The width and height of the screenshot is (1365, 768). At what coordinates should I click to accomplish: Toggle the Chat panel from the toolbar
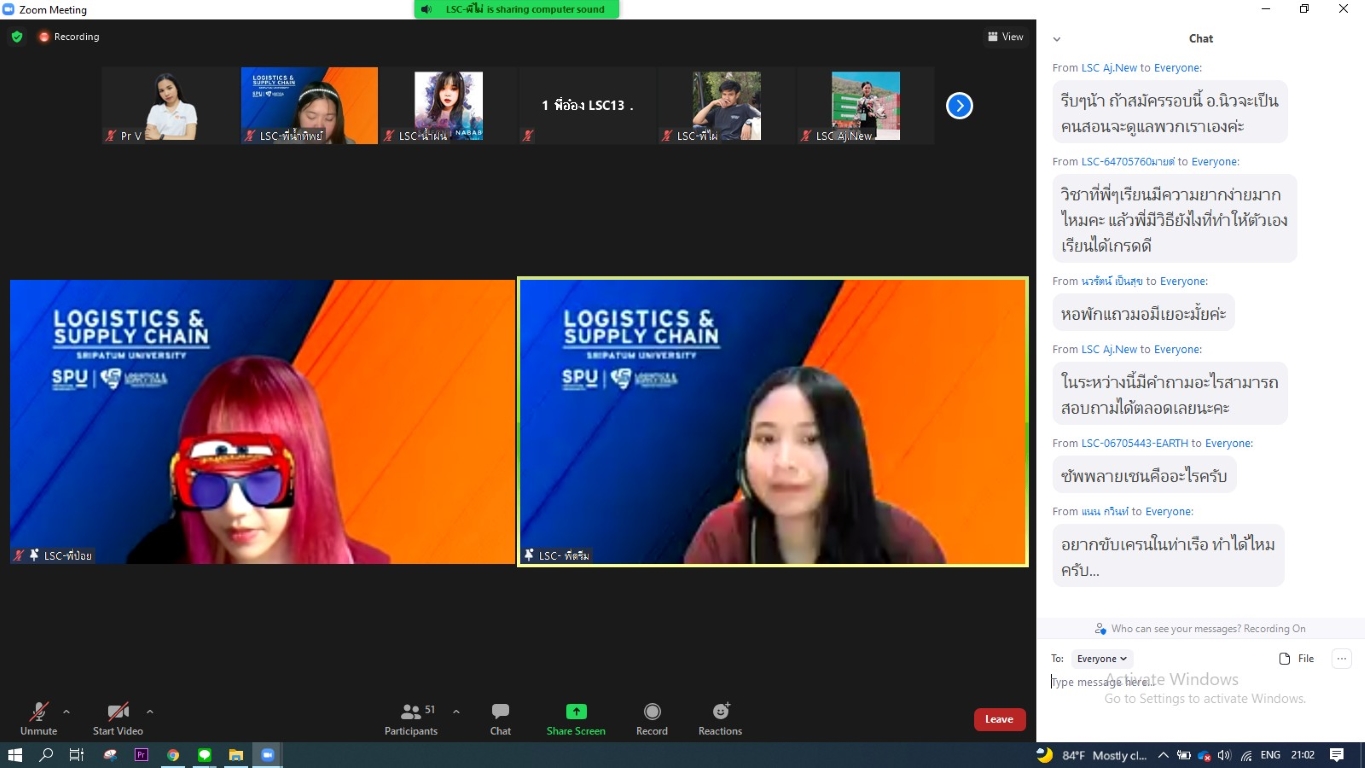(500, 718)
